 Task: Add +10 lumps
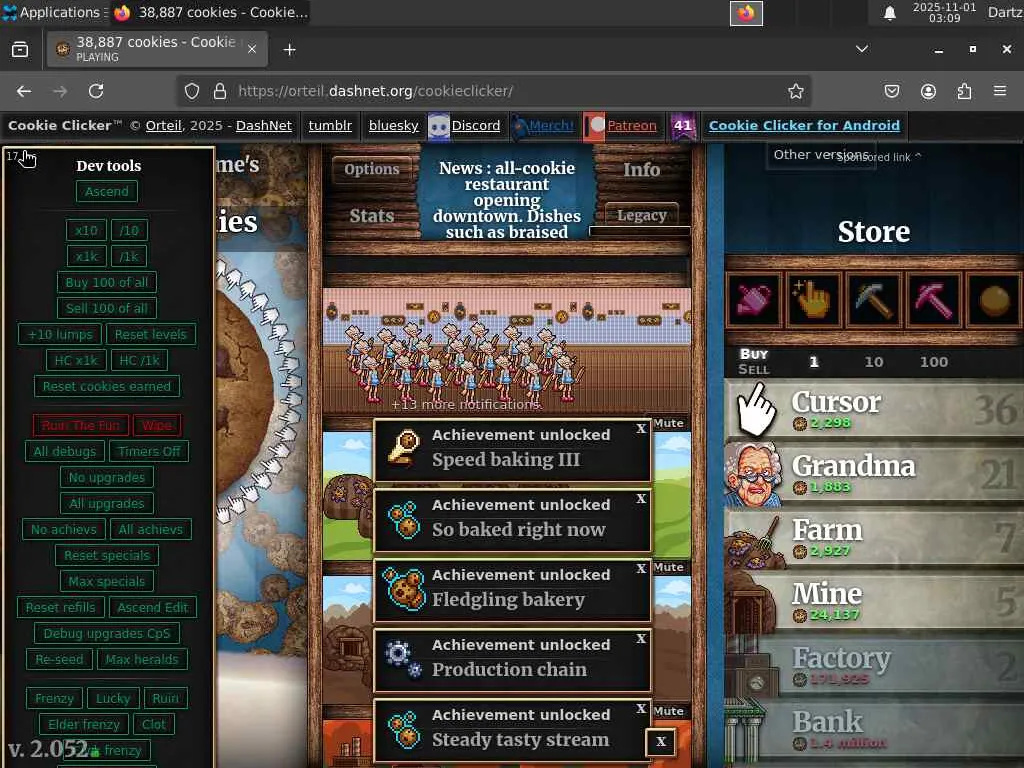point(60,334)
